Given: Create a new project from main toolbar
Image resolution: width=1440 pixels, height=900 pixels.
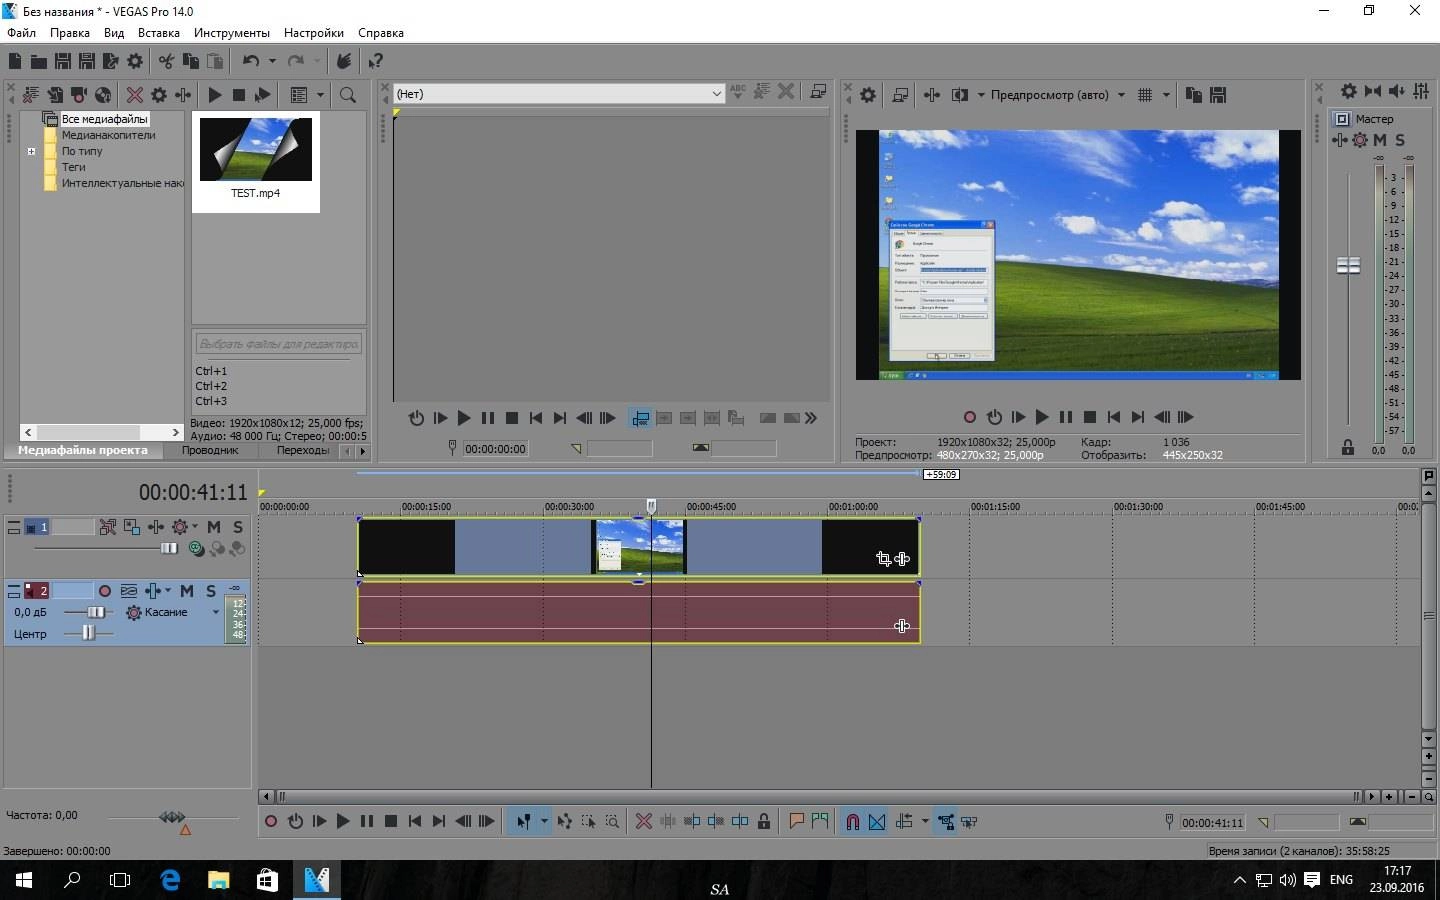Looking at the screenshot, I should pos(15,61).
